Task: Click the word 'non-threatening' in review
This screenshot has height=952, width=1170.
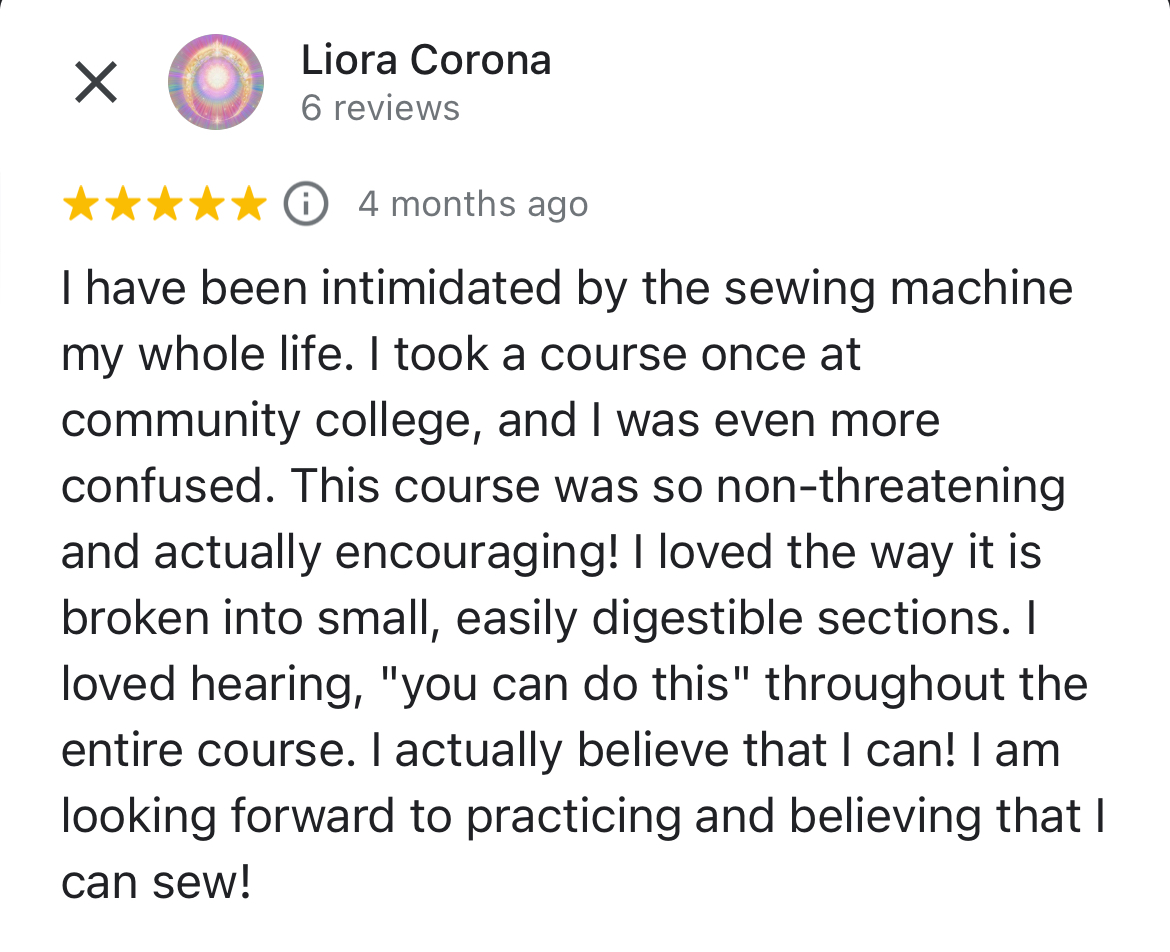Action: [x=890, y=486]
